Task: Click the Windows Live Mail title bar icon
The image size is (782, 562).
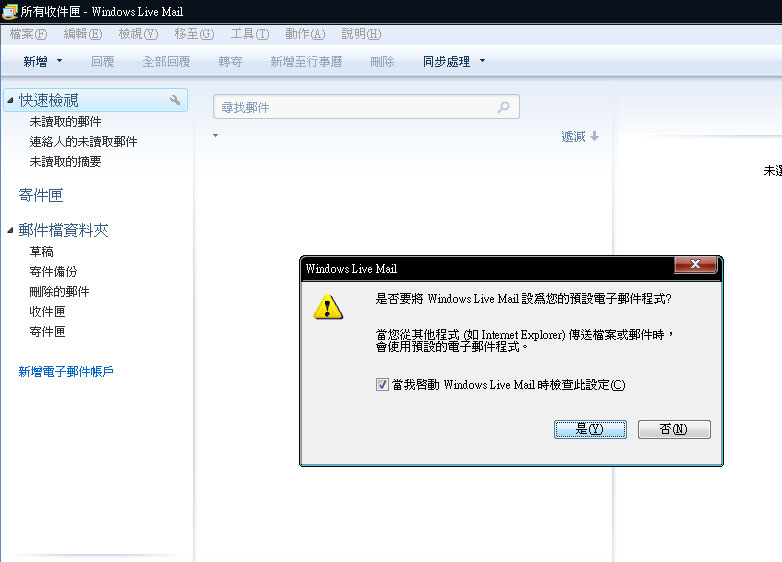Action: click(x=9, y=11)
